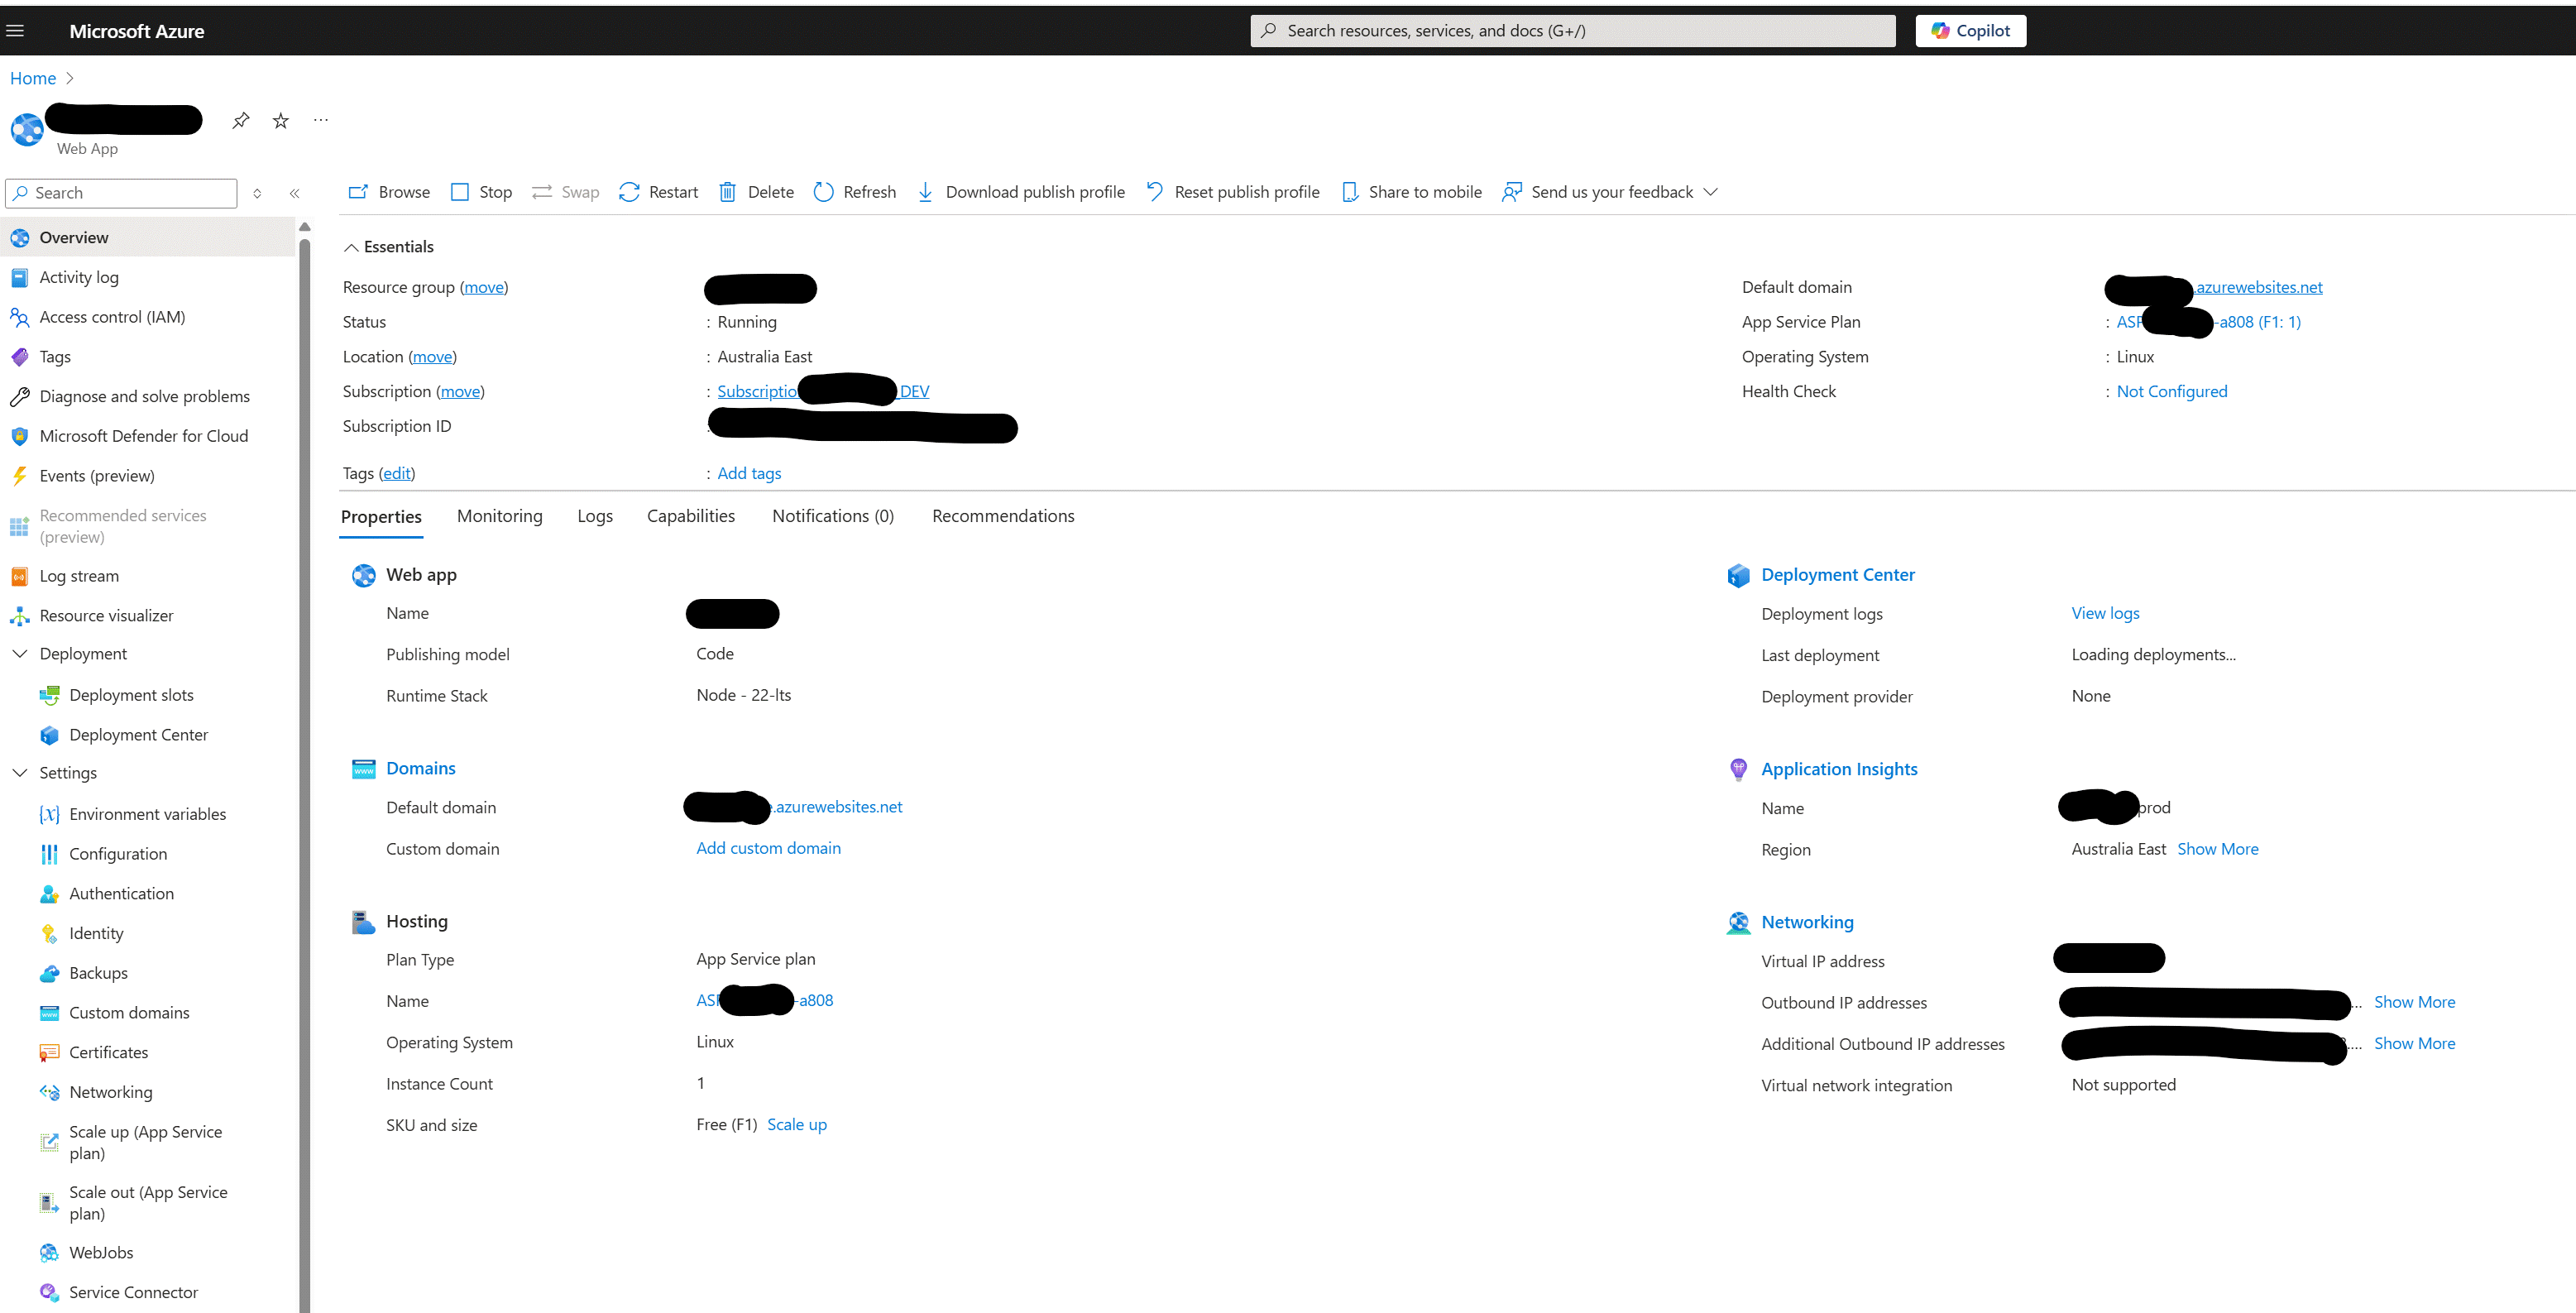Focus the global search resources field
Viewport: 2576px width, 1313px height.
[x=1572, y=31]
